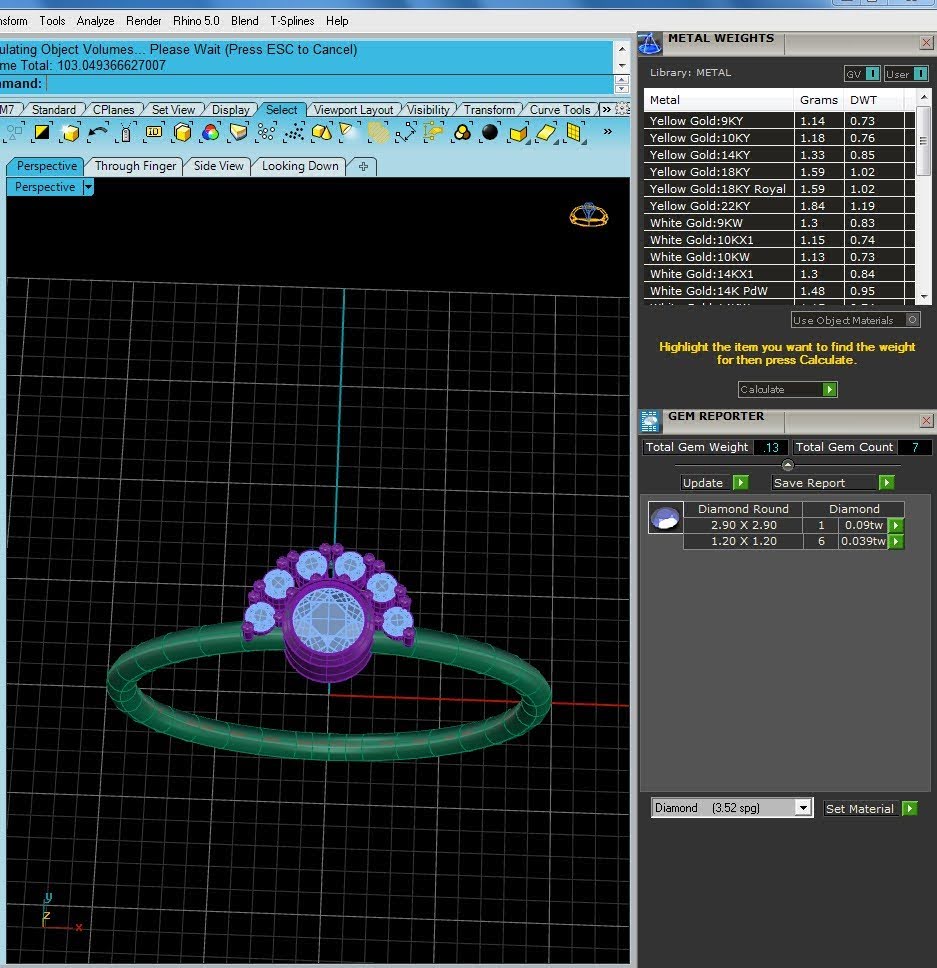Open the Diamond material dropdown

click(x=731, y=807)
